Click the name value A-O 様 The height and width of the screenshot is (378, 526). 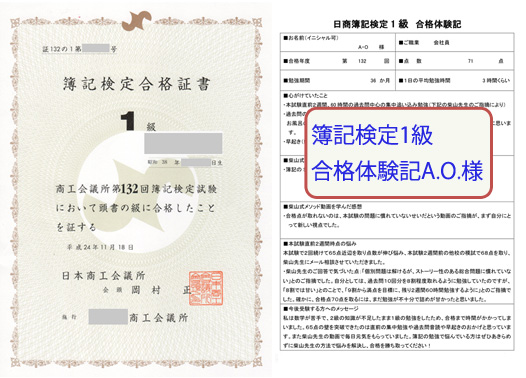[x=371, y=47]
